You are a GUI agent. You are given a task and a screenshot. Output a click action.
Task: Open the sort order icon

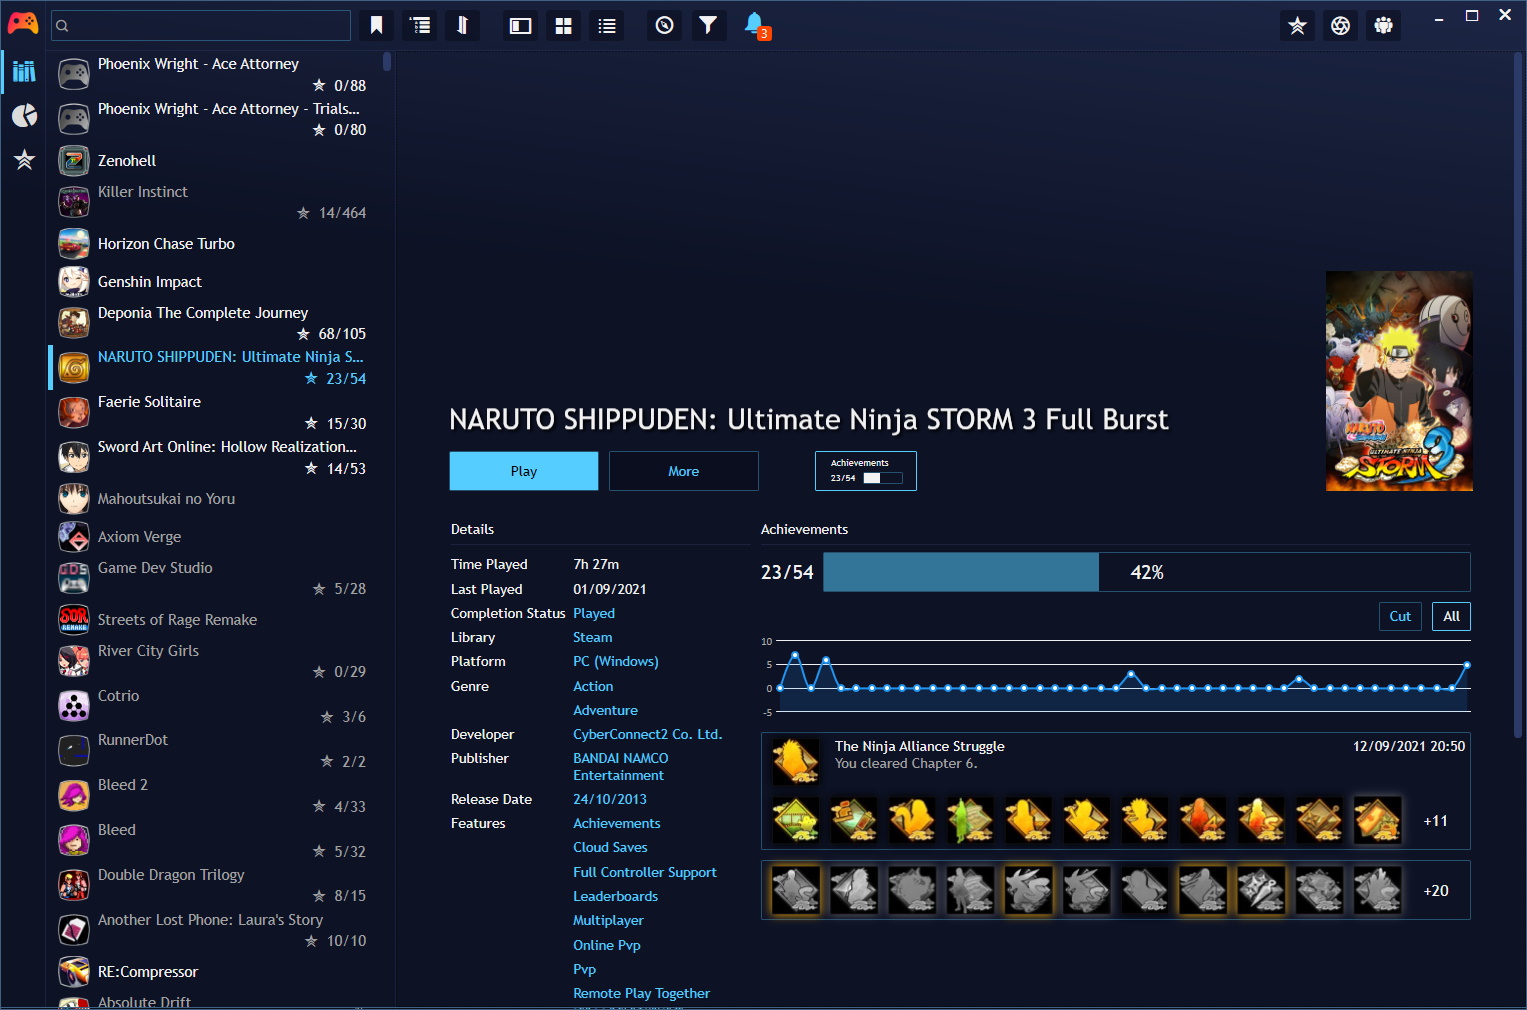[463, 25]
